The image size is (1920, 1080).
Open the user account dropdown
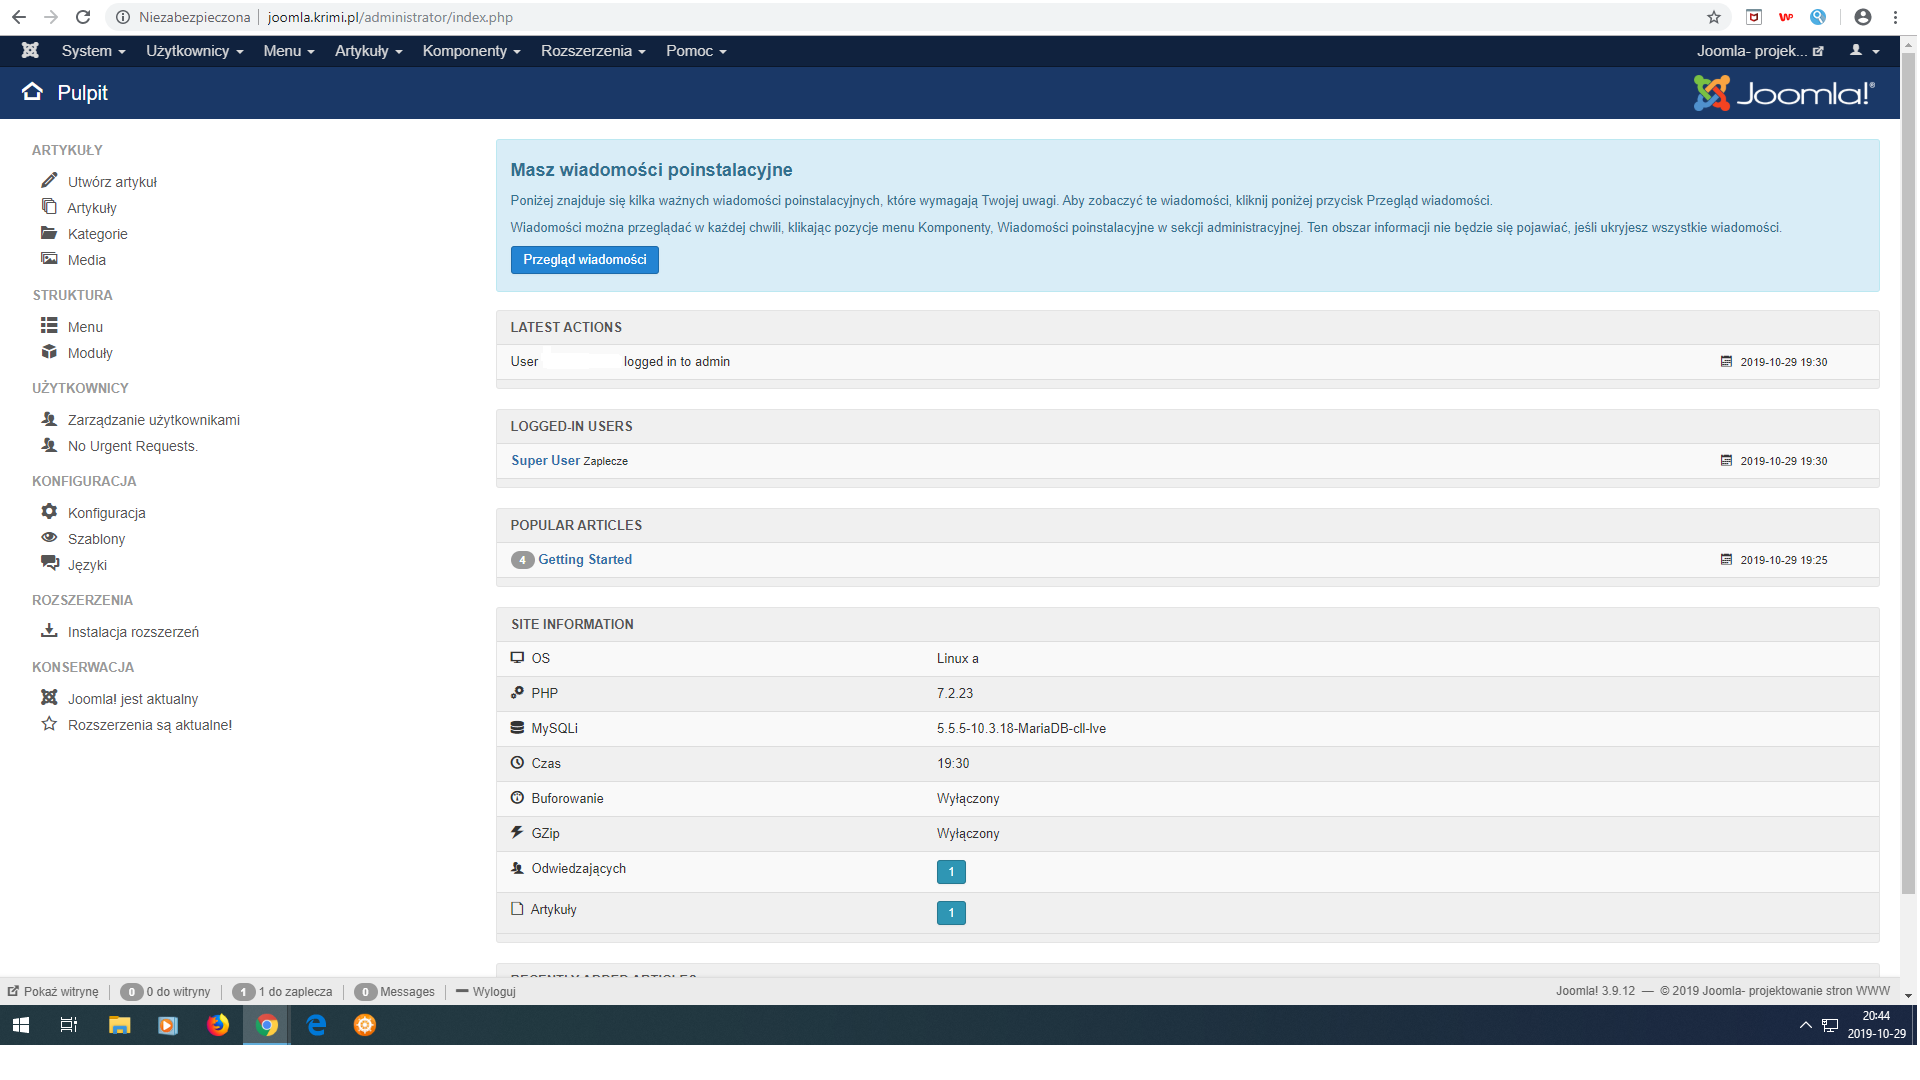pos(1864,51)
